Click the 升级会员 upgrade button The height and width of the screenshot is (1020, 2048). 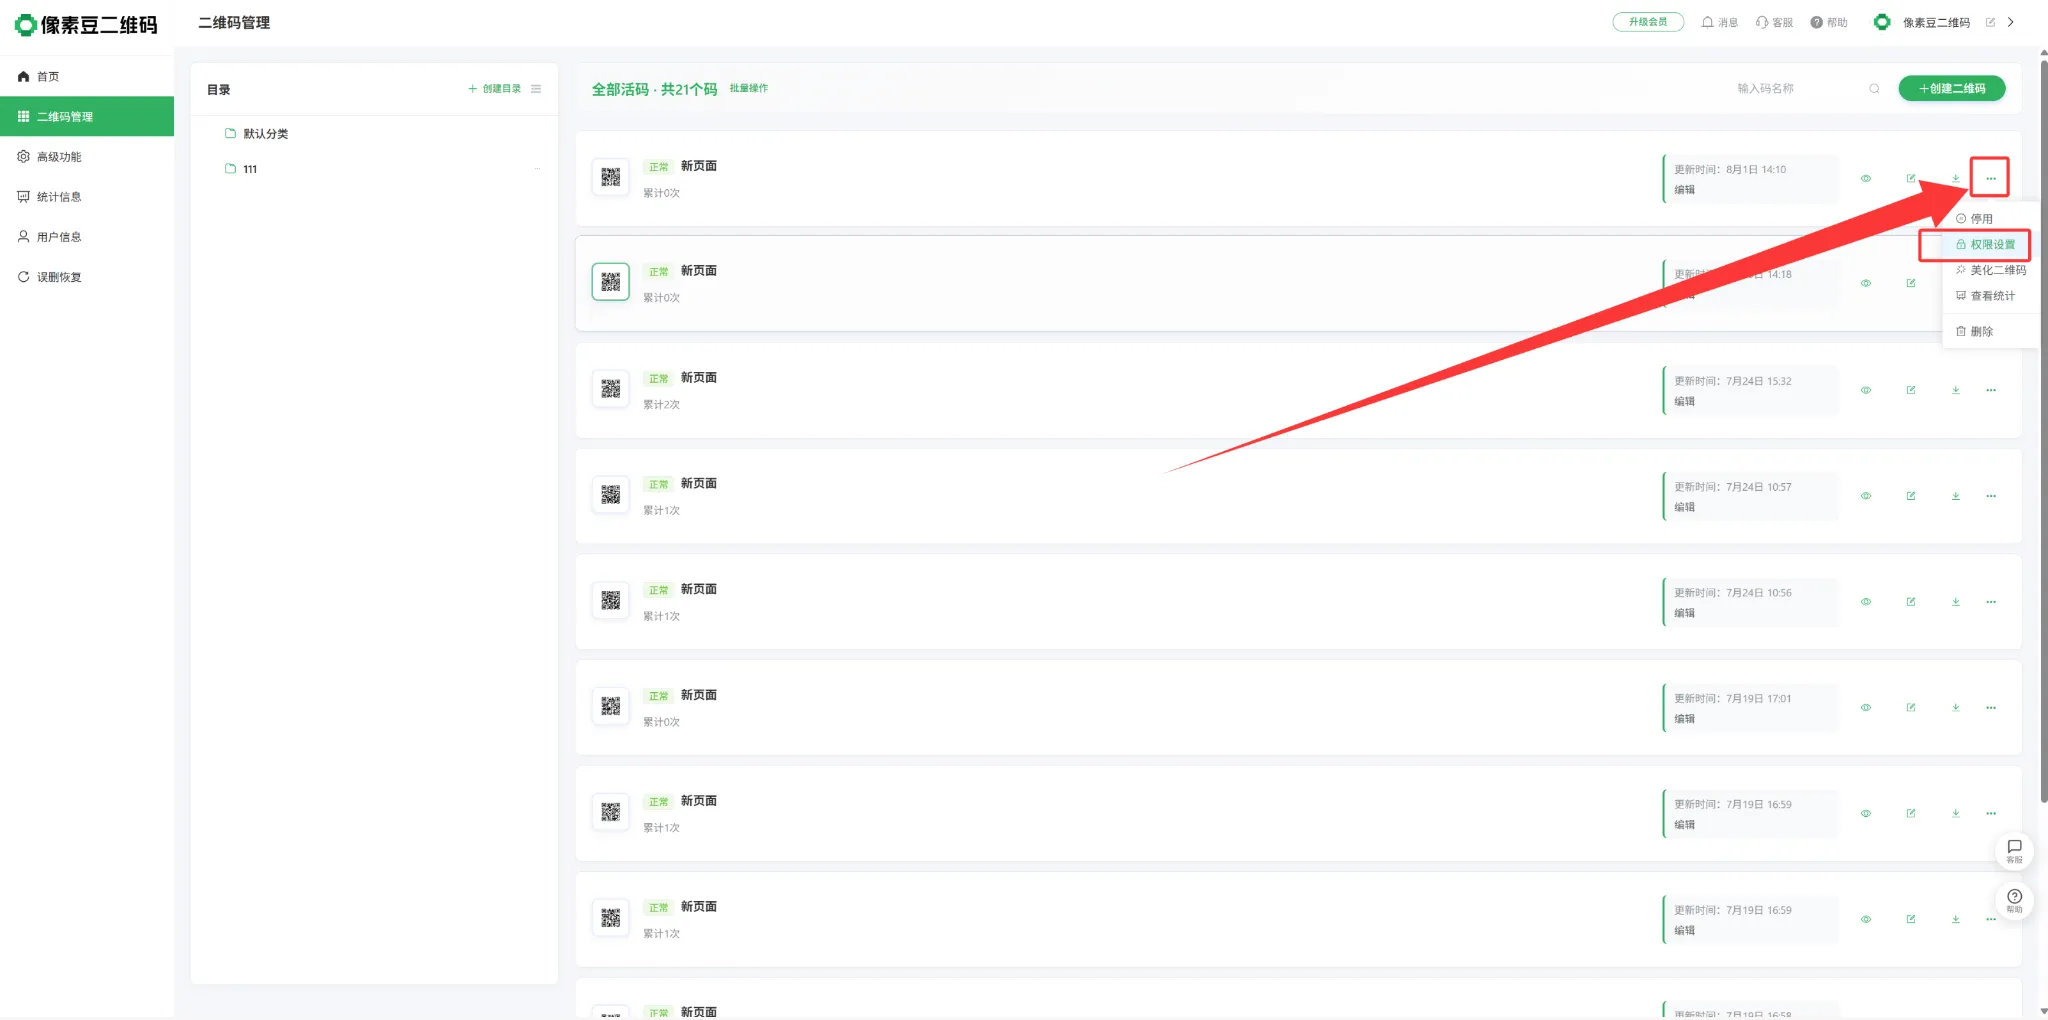(1648, 22)
